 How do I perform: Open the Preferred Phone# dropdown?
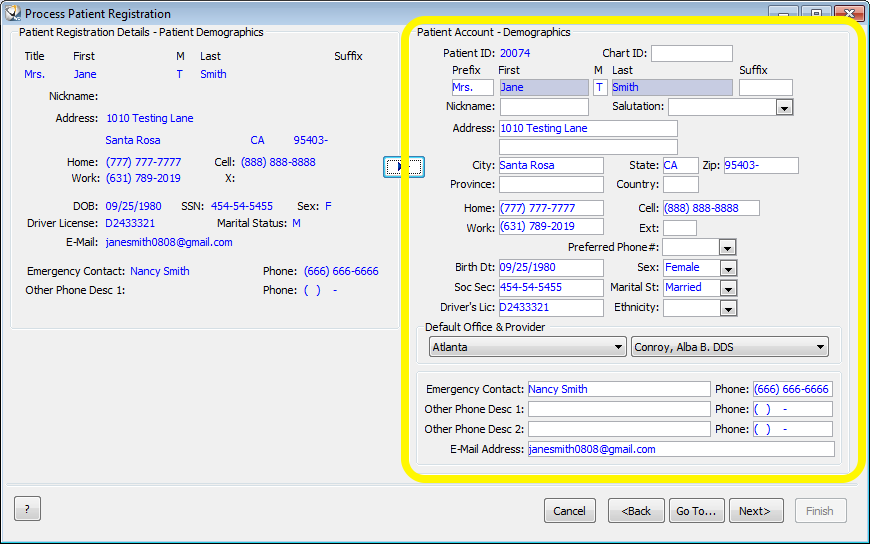pyautogui.click(x=727, y=248)
